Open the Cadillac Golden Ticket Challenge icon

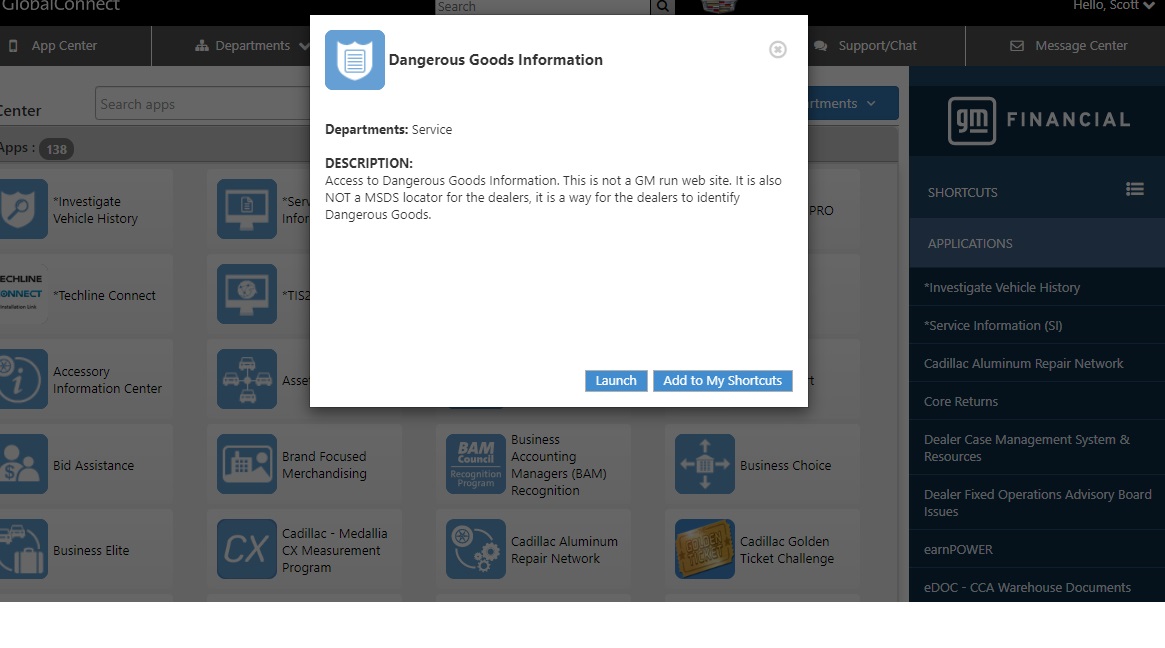(704, 549)
